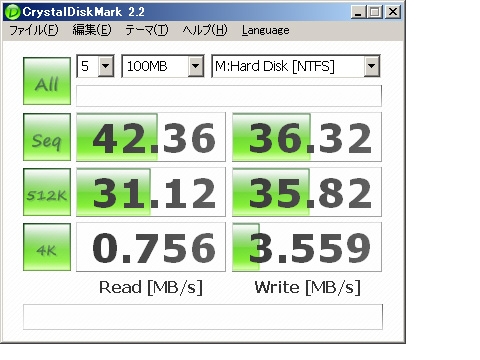
Task: Click the Seq write result 36.32
Action: point(307,137)
